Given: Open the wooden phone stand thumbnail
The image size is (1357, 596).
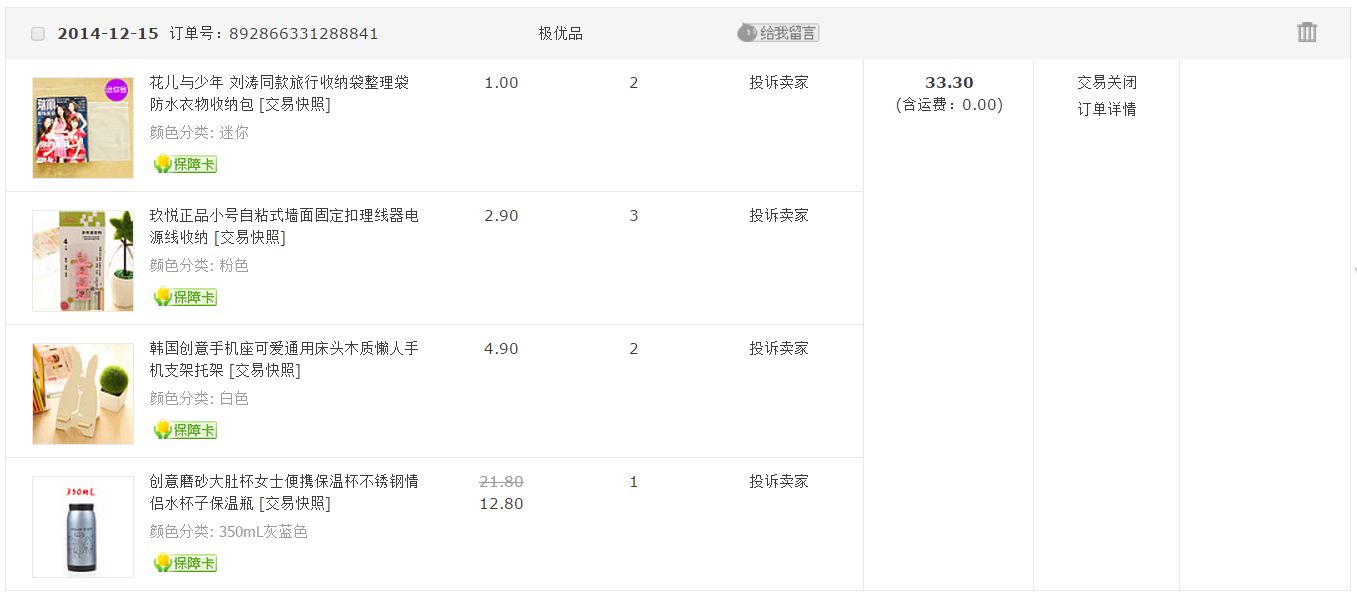Looking at the screenshot, I should (83, 394).
